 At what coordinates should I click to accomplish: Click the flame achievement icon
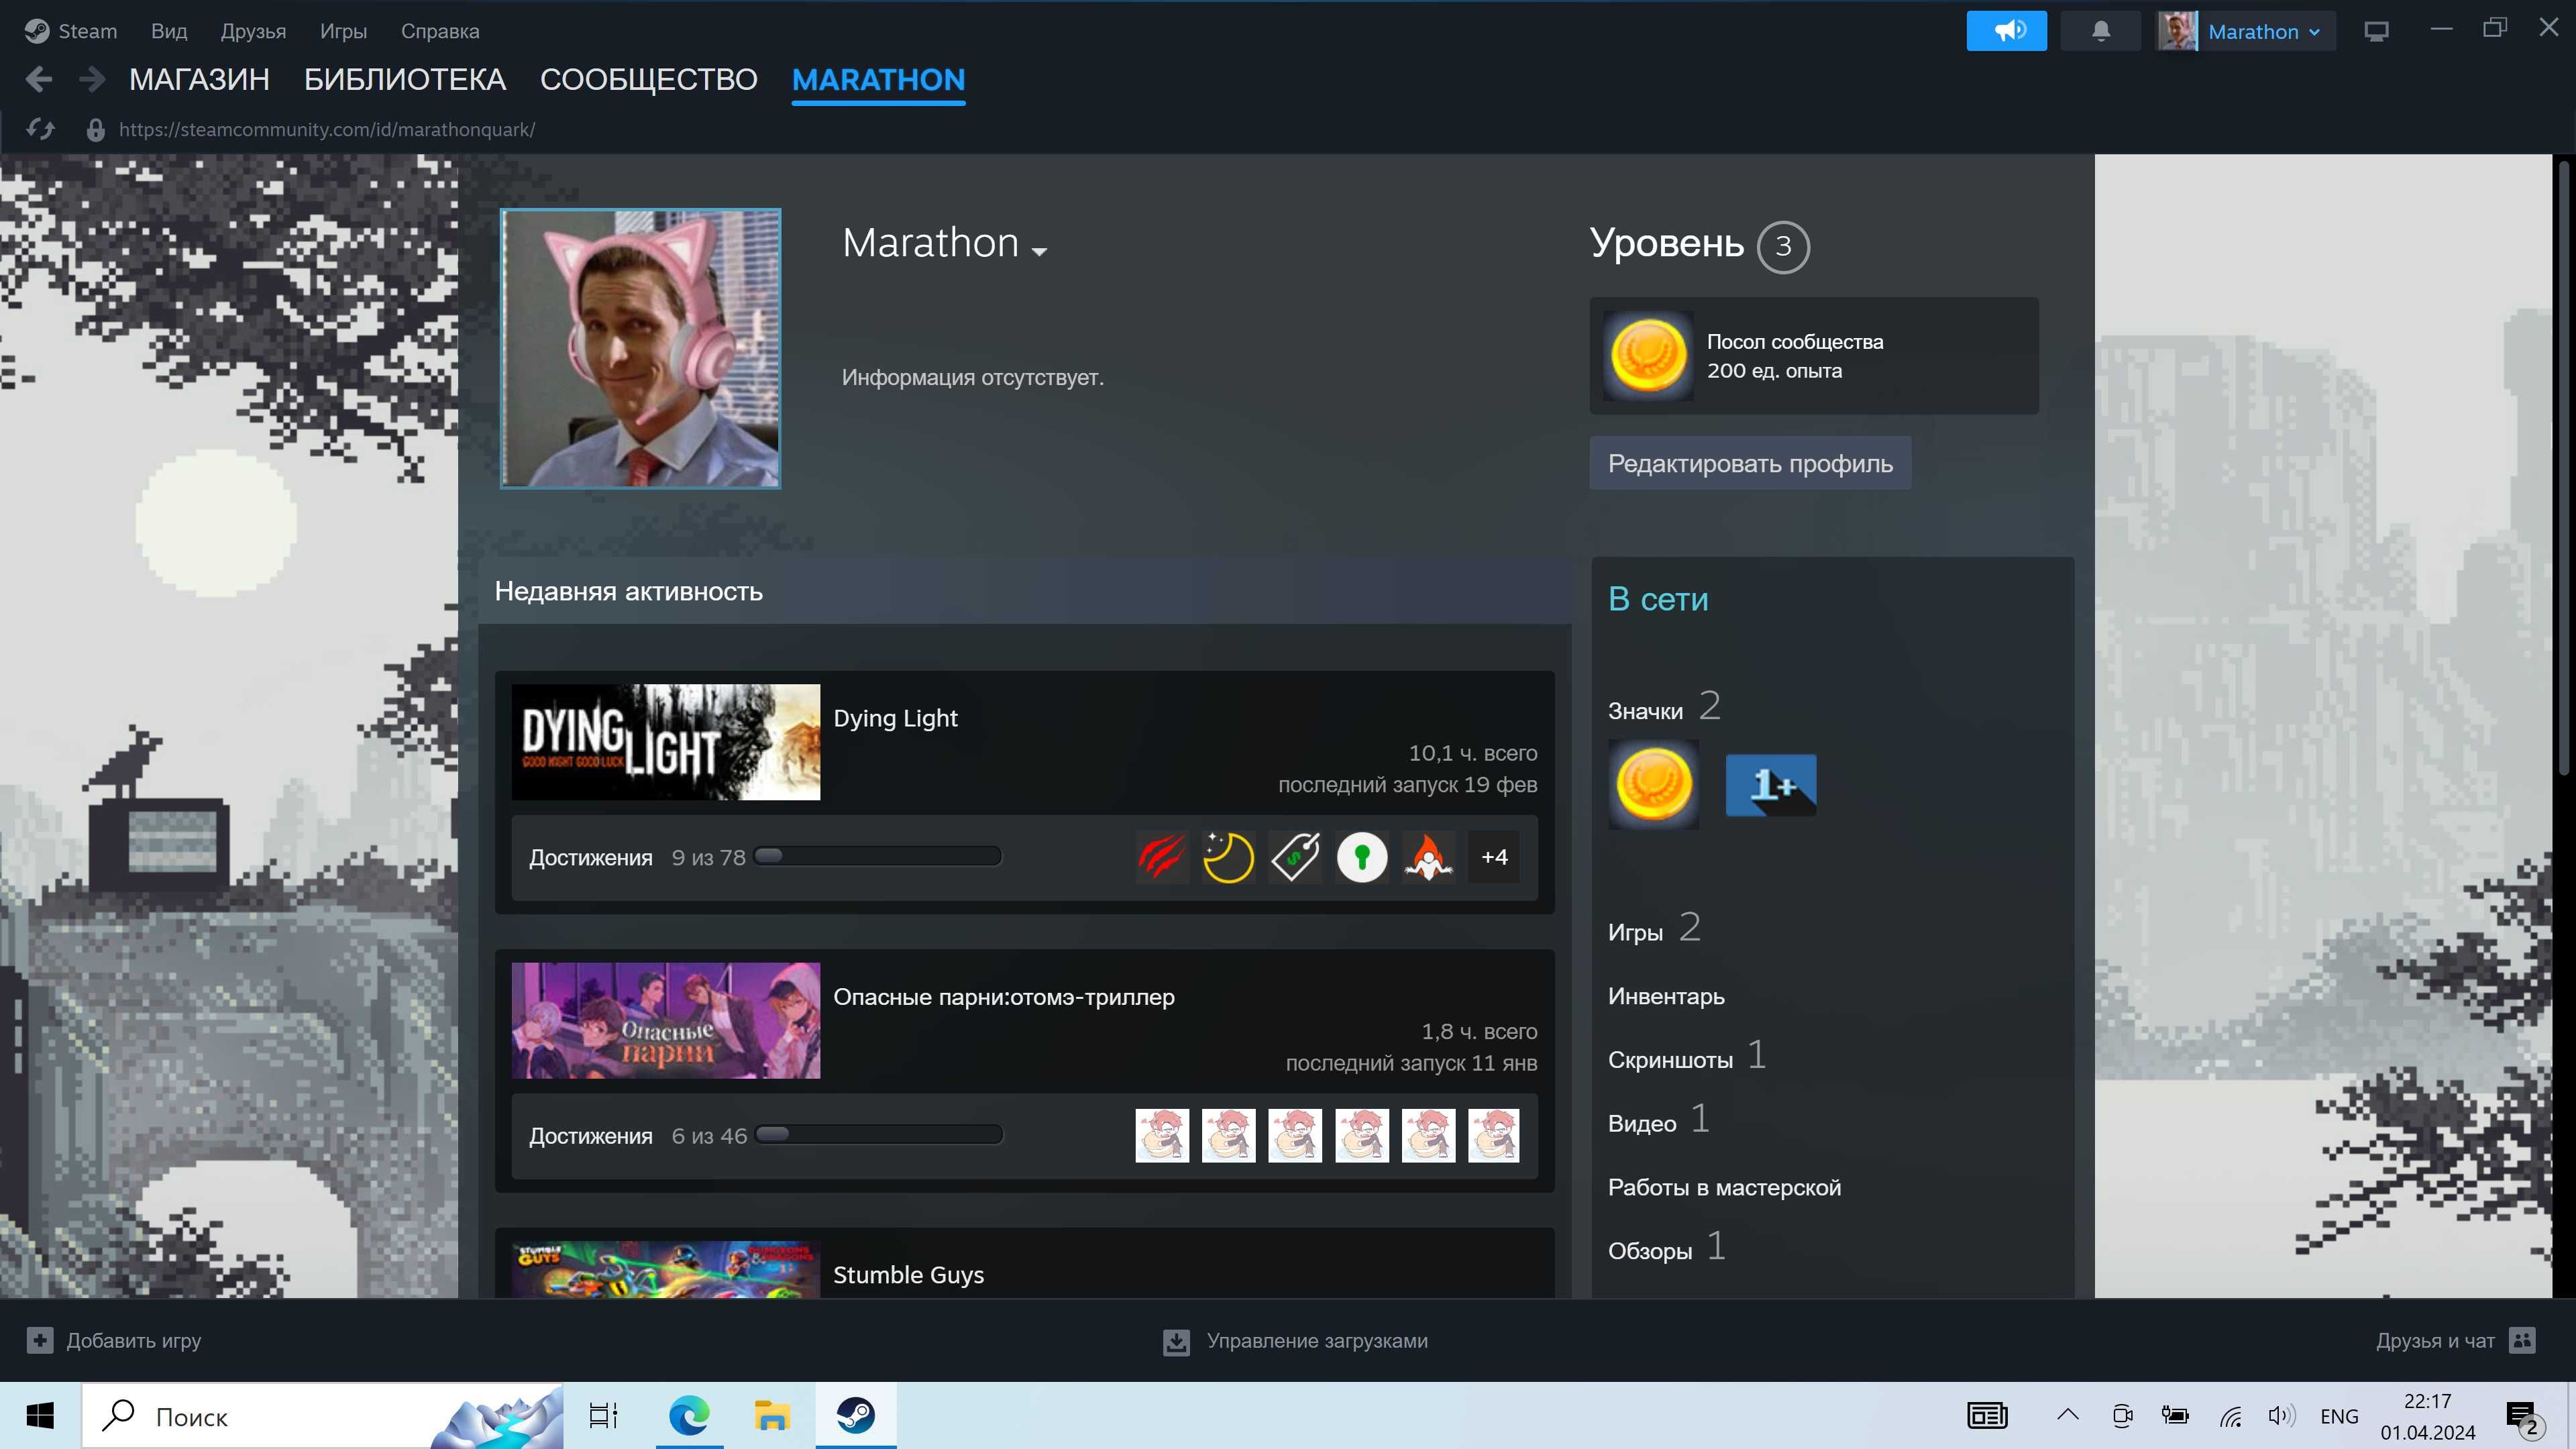click(1428, 857)
